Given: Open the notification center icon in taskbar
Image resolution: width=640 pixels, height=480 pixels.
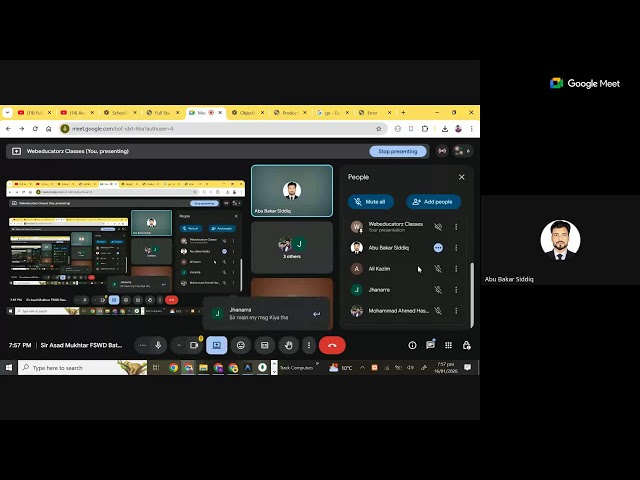Looking at the screenshot, I should tap(468, 368).
